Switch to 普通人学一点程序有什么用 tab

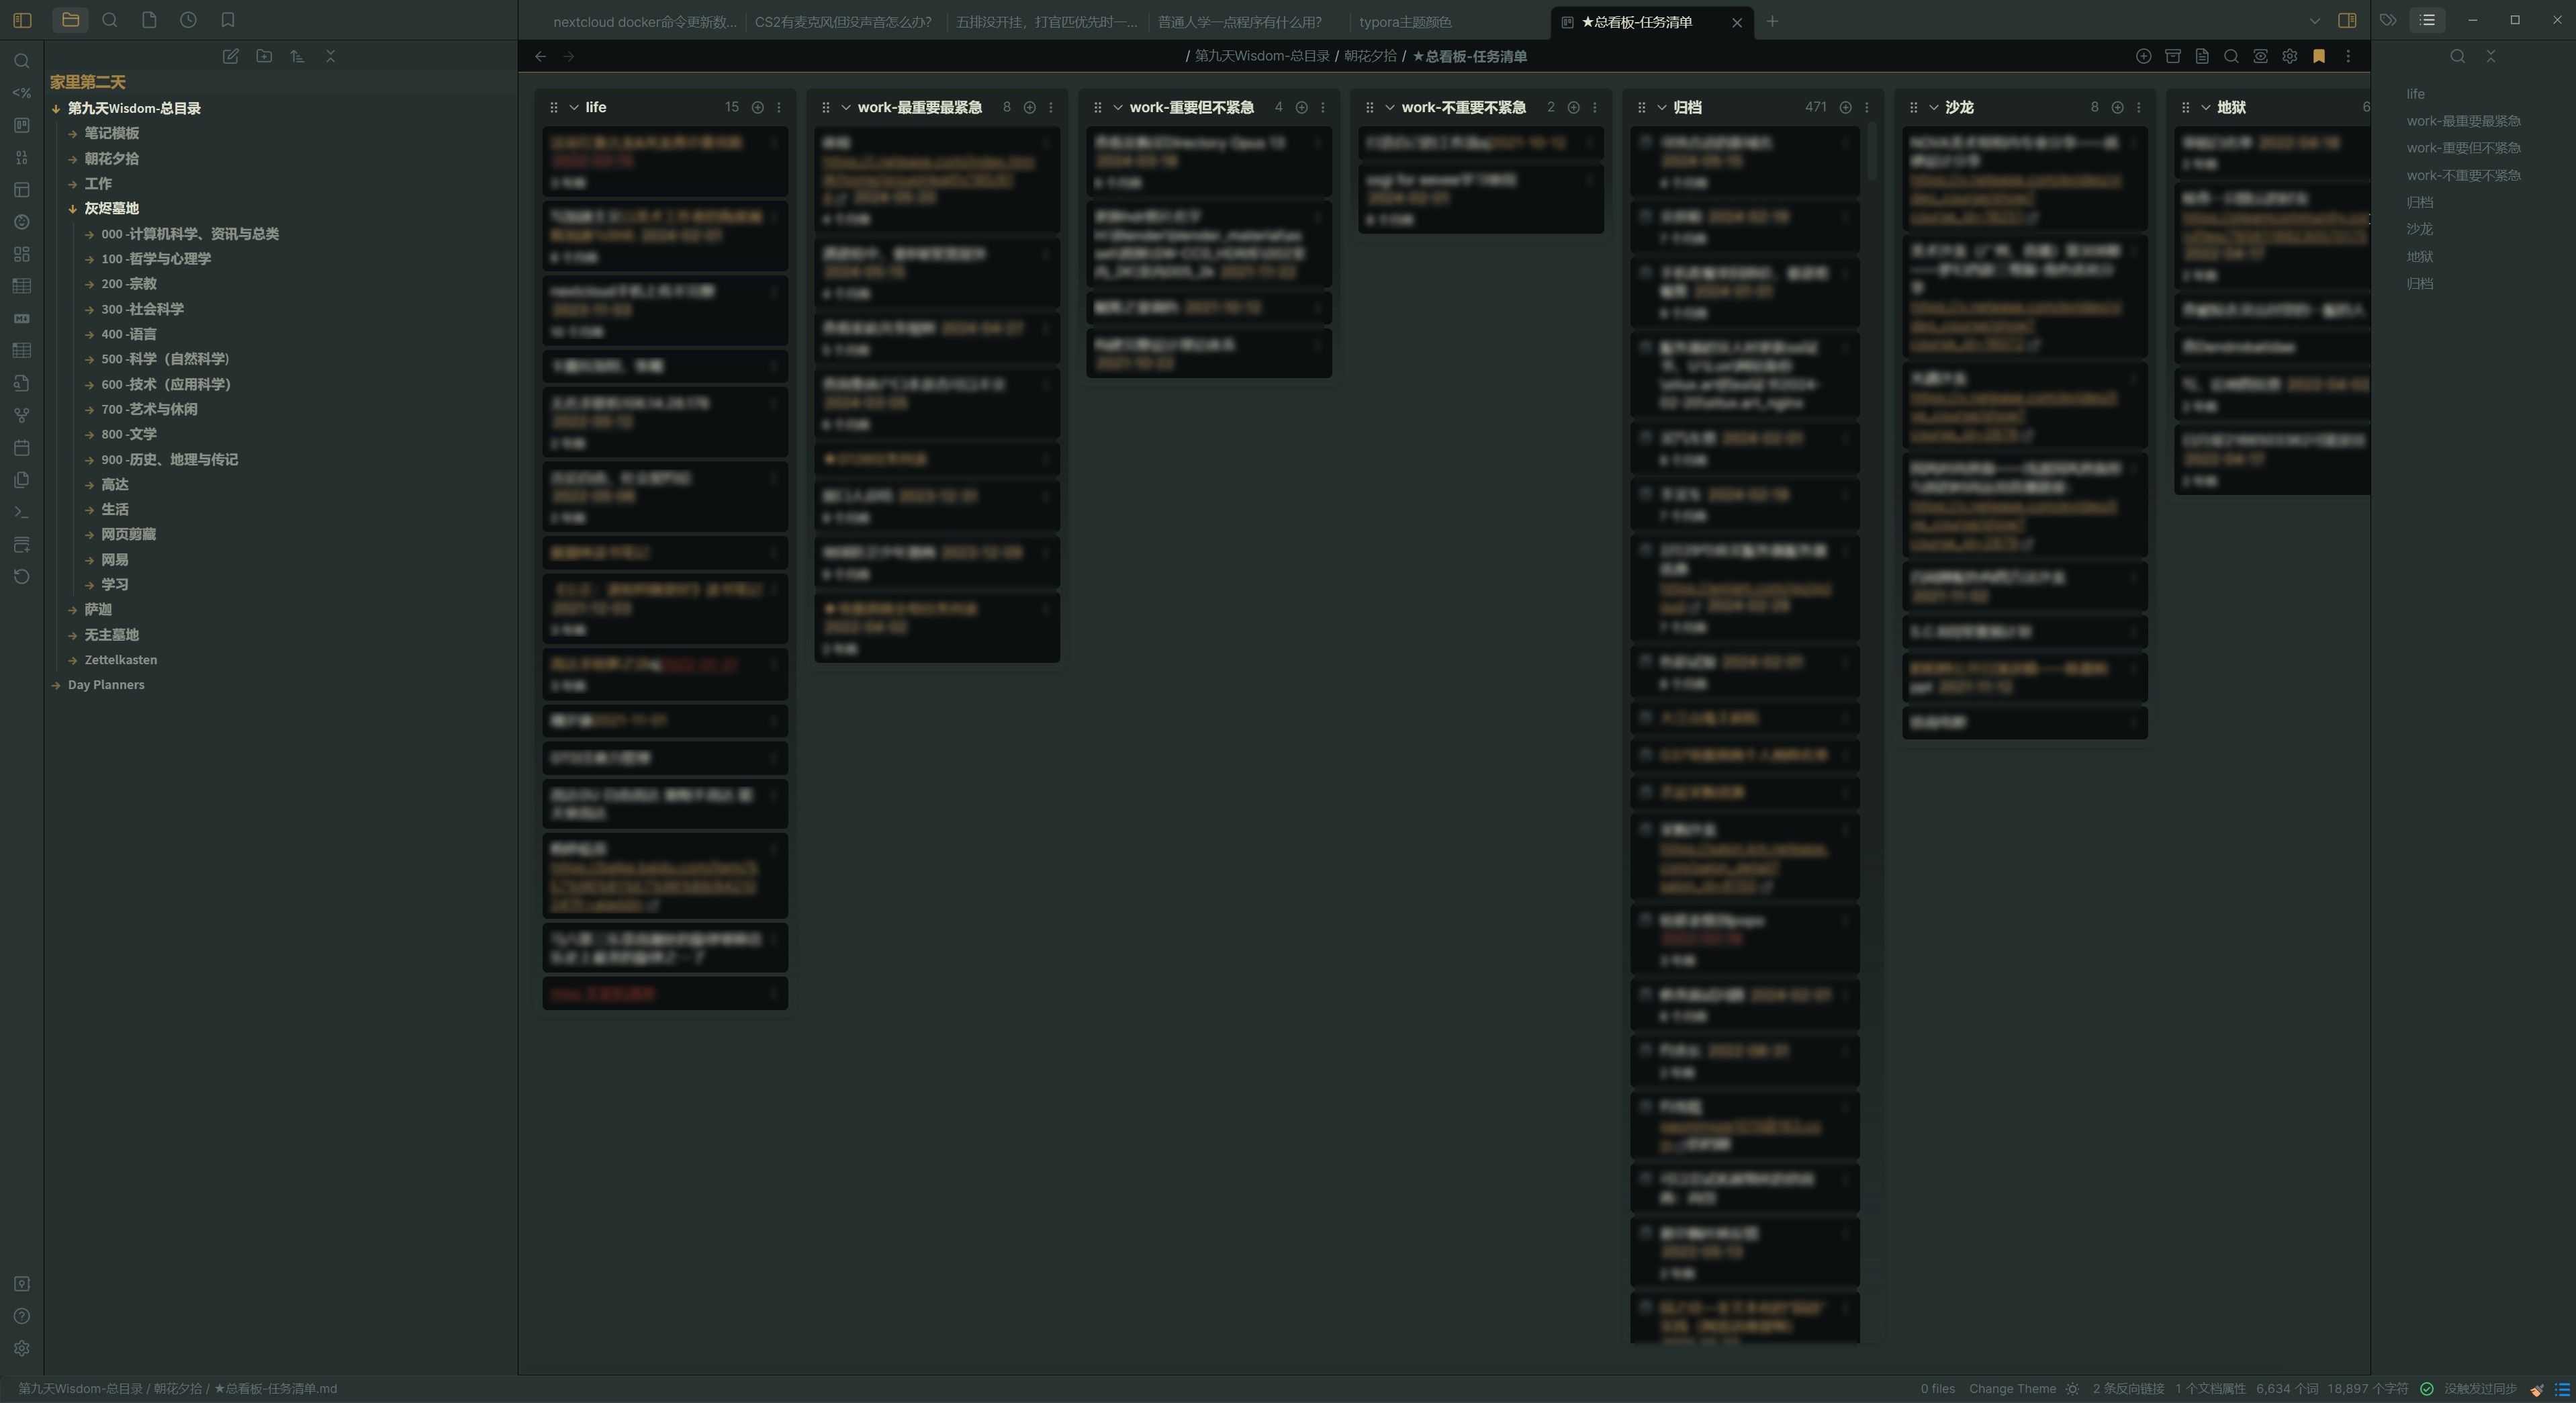coord(1240,21)
